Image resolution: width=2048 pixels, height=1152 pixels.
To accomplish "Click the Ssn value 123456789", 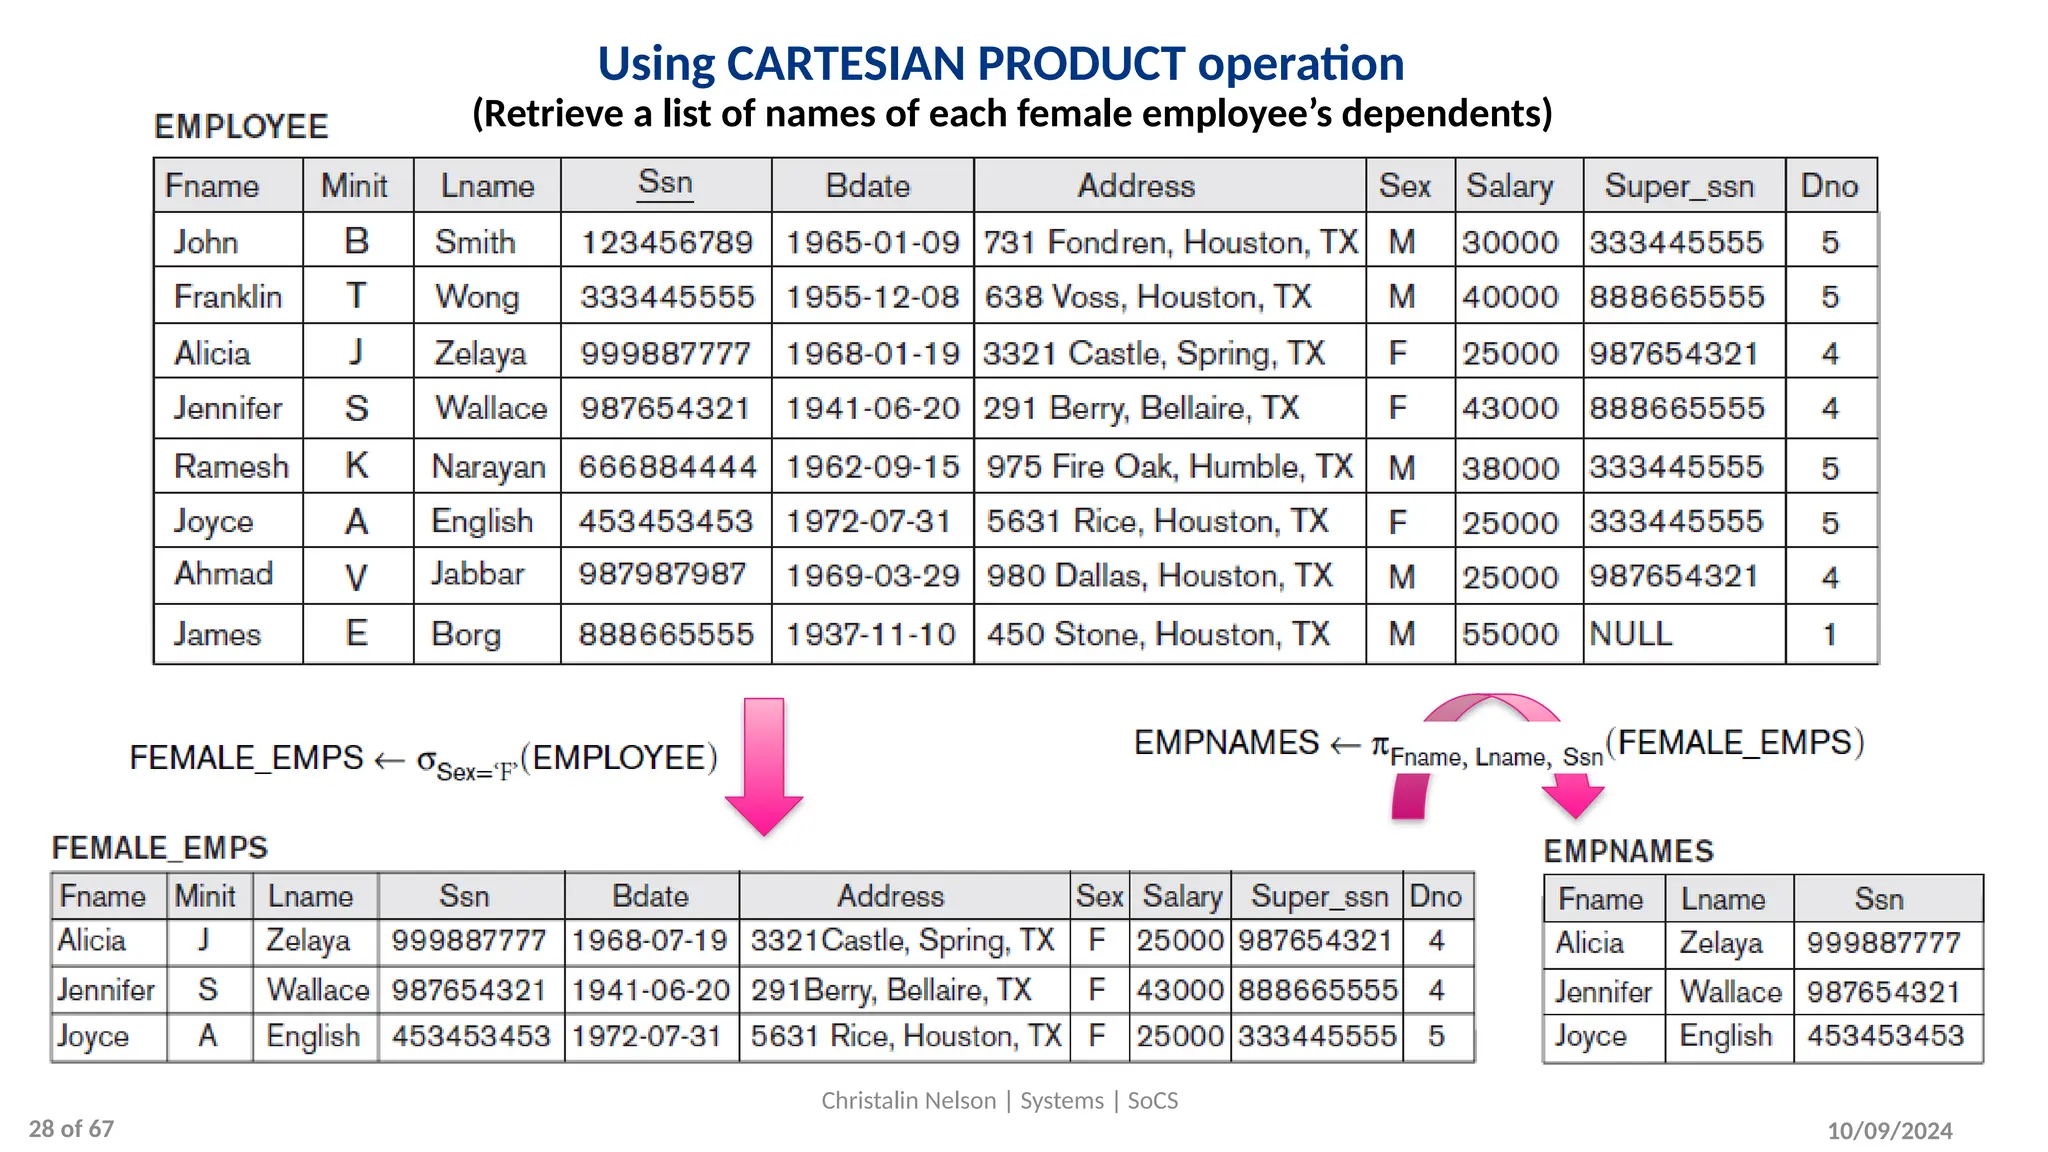I will click(x=667, y=242).
